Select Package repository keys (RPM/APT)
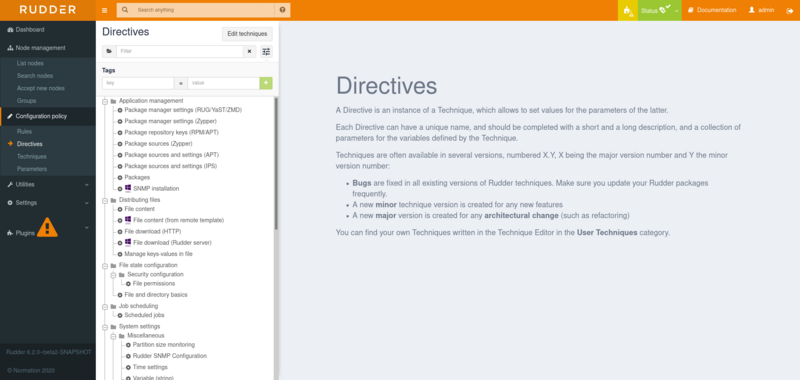This screenshot has width=800, height=380. [x=171, y=133]
